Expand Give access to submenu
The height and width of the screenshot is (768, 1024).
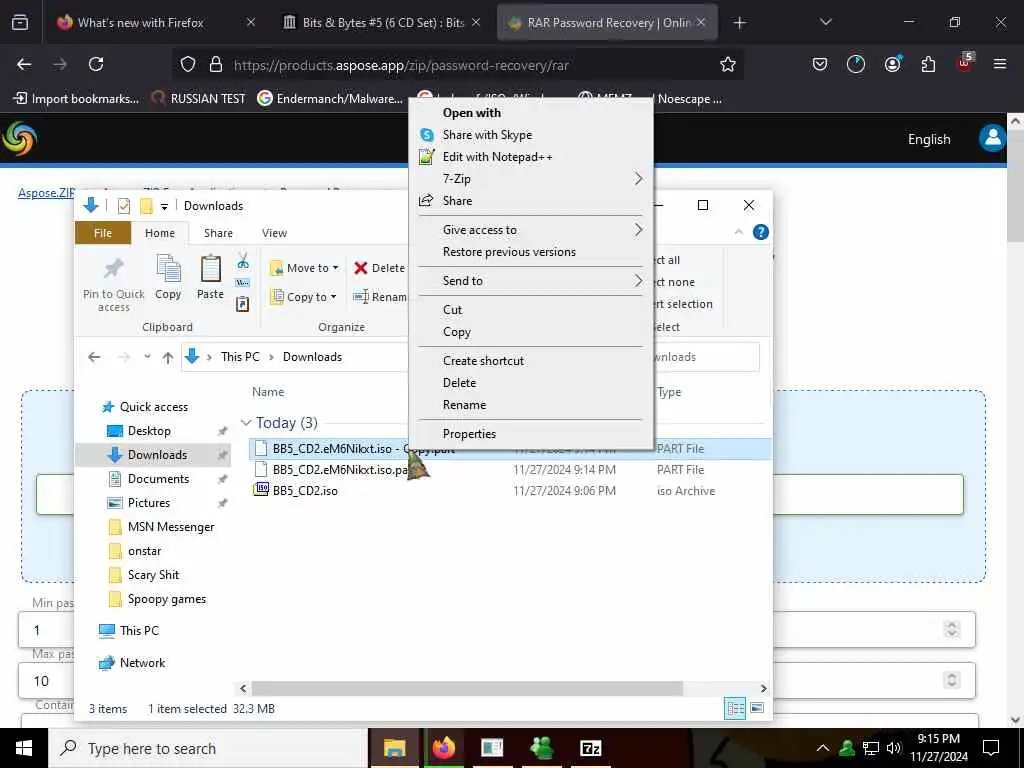point(530,229)
